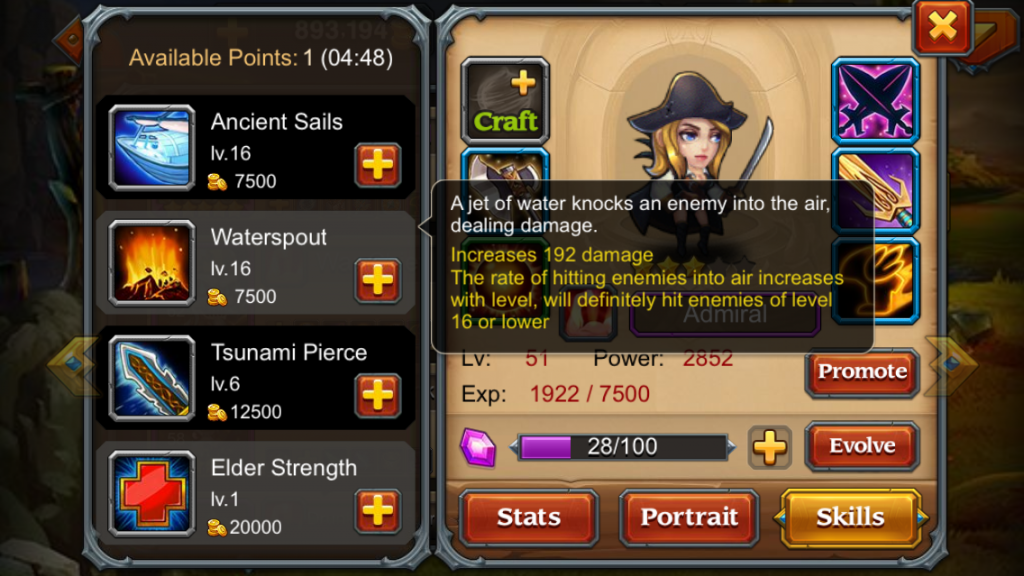Open the Skills tab

click(850, 517)
